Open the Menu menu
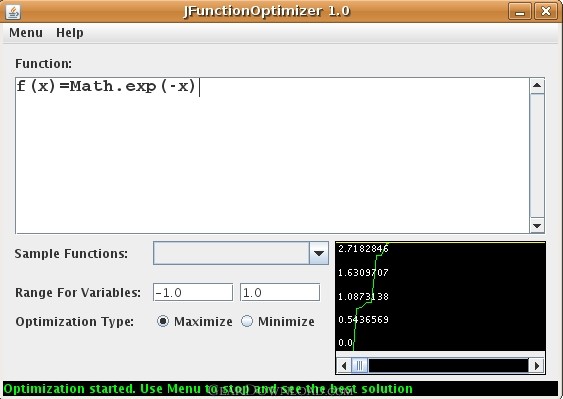563x399 pixels. pyautogui.click(x=26, y=33)
